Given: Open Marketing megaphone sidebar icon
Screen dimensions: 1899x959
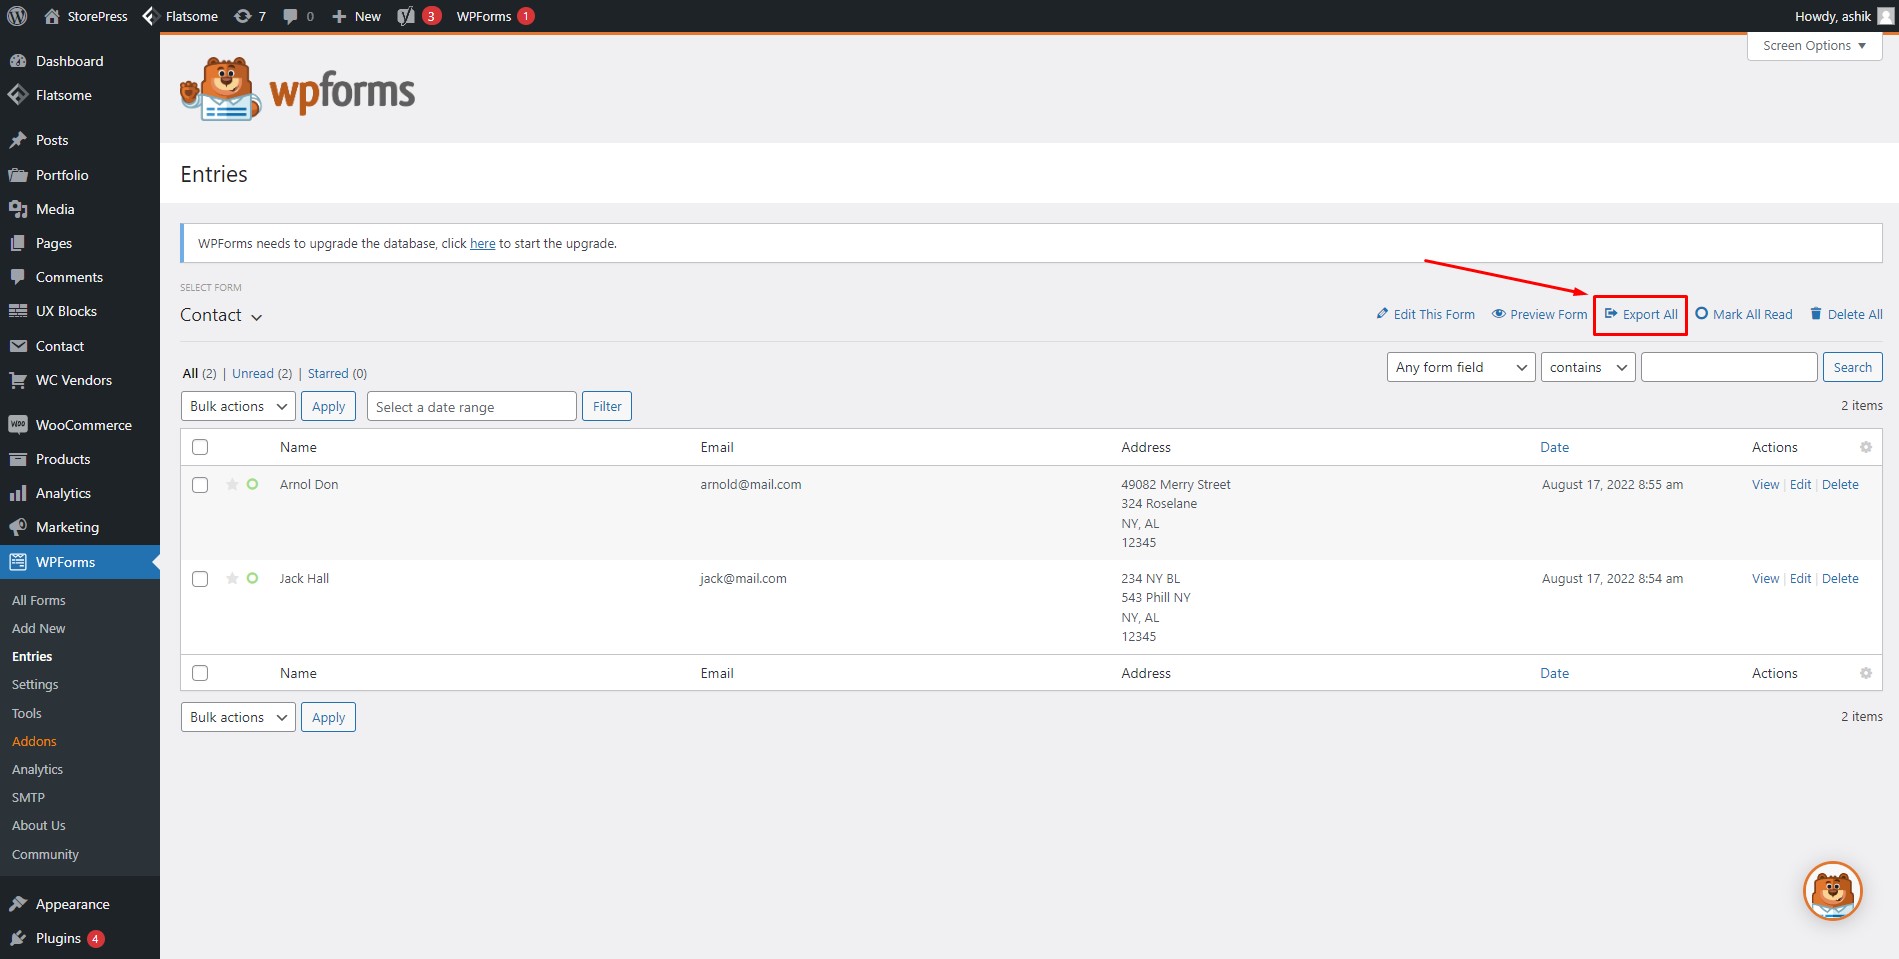Looking at the screenshot, I should pyautogui.click(x=18, y=527).
